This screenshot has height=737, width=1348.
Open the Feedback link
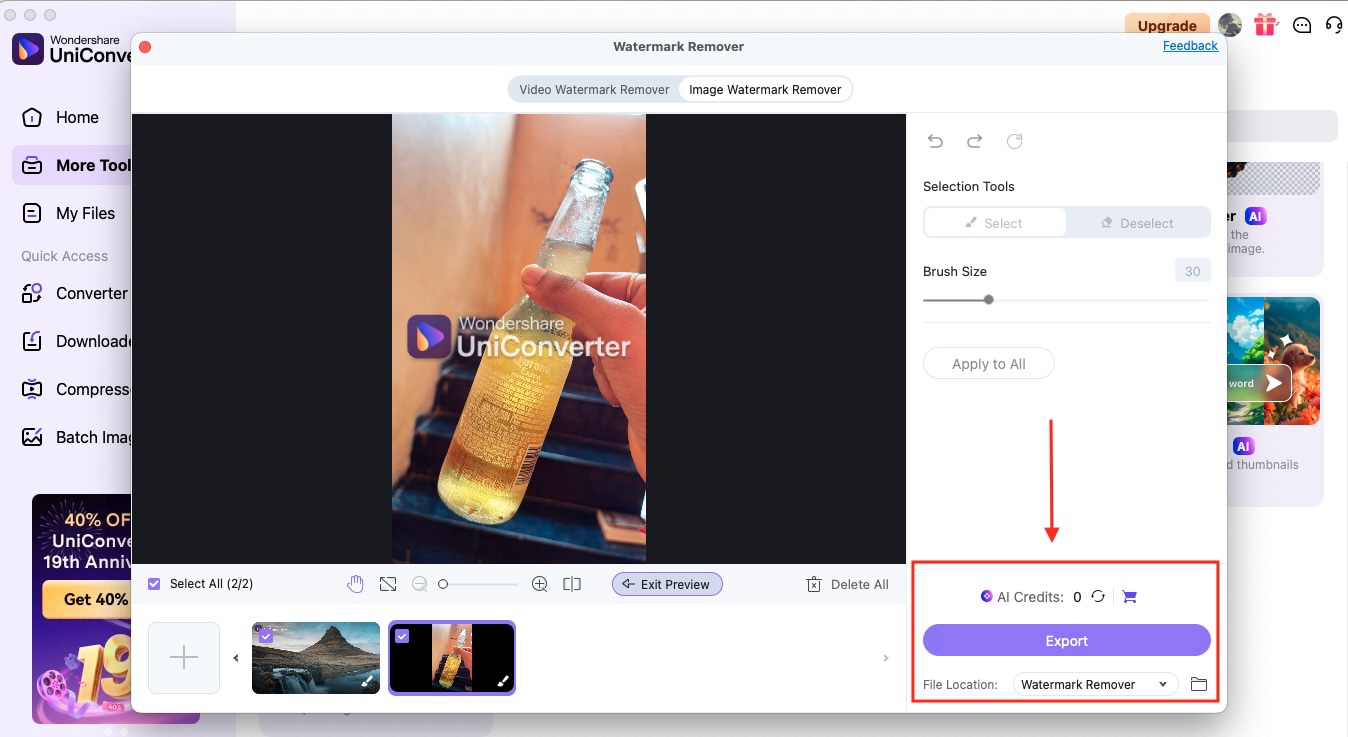pyautogui.click(x=1190, y=46)
